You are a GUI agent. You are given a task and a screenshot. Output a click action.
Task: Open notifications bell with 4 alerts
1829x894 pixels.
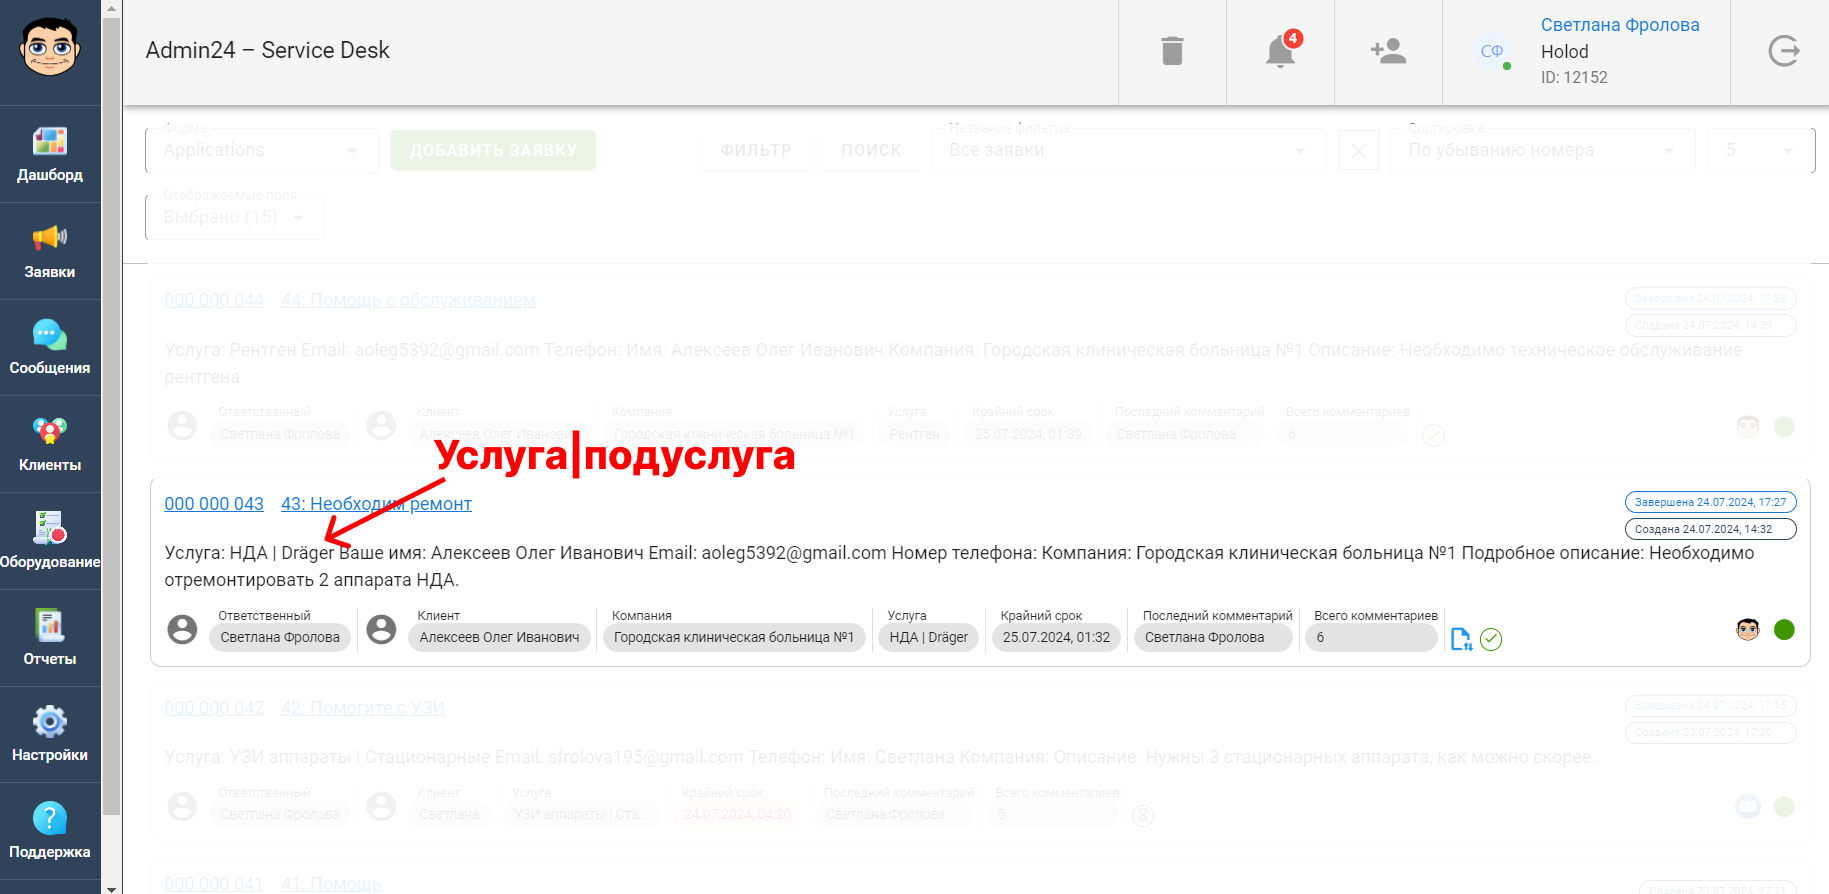1281,49
